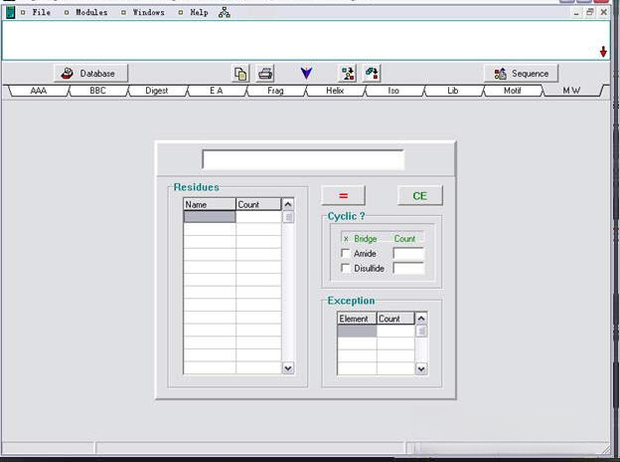The width and height of the screenshot is (620, 462).
Task: Select the first Count cell in Residues
Action: click(x=259, y=217)
